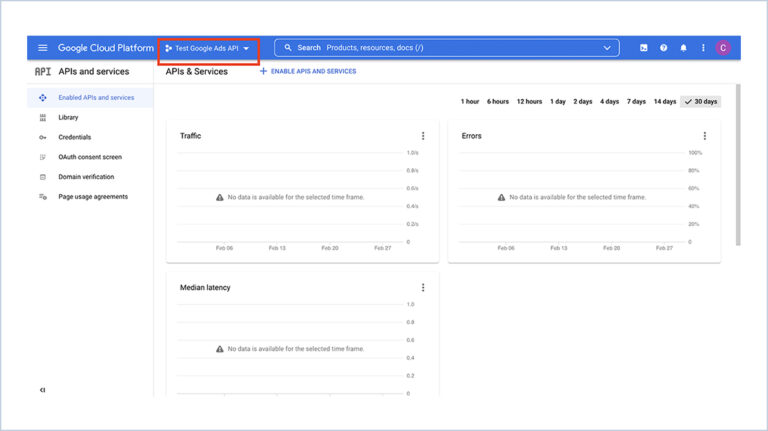Select the 1 day time range
768x431 pixels.
558,101
